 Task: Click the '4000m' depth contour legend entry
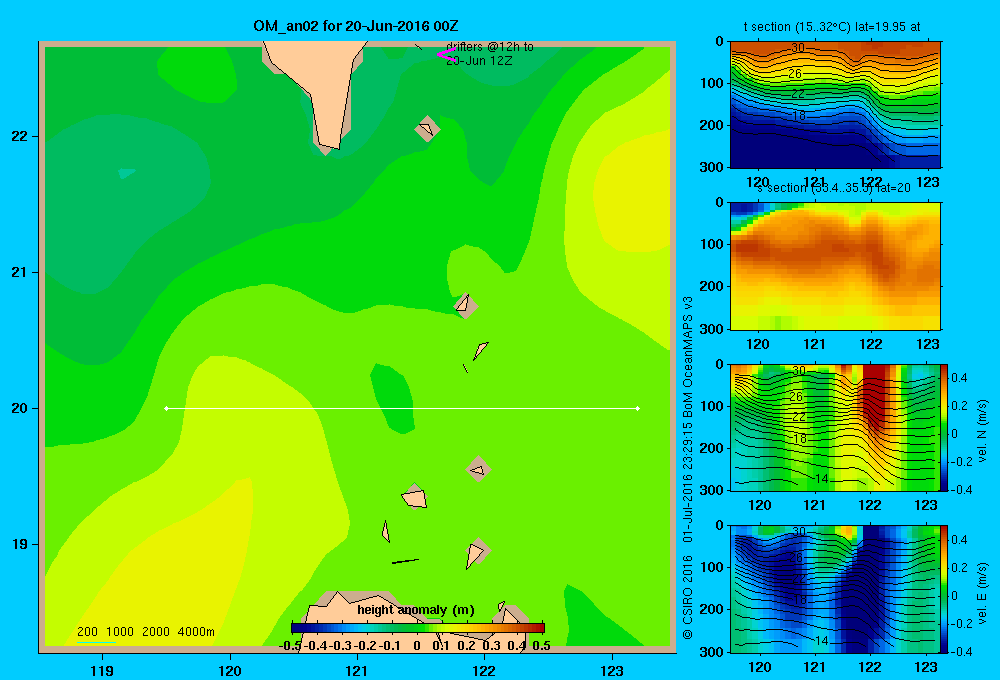pyautogui.click(x=196, y=632)
